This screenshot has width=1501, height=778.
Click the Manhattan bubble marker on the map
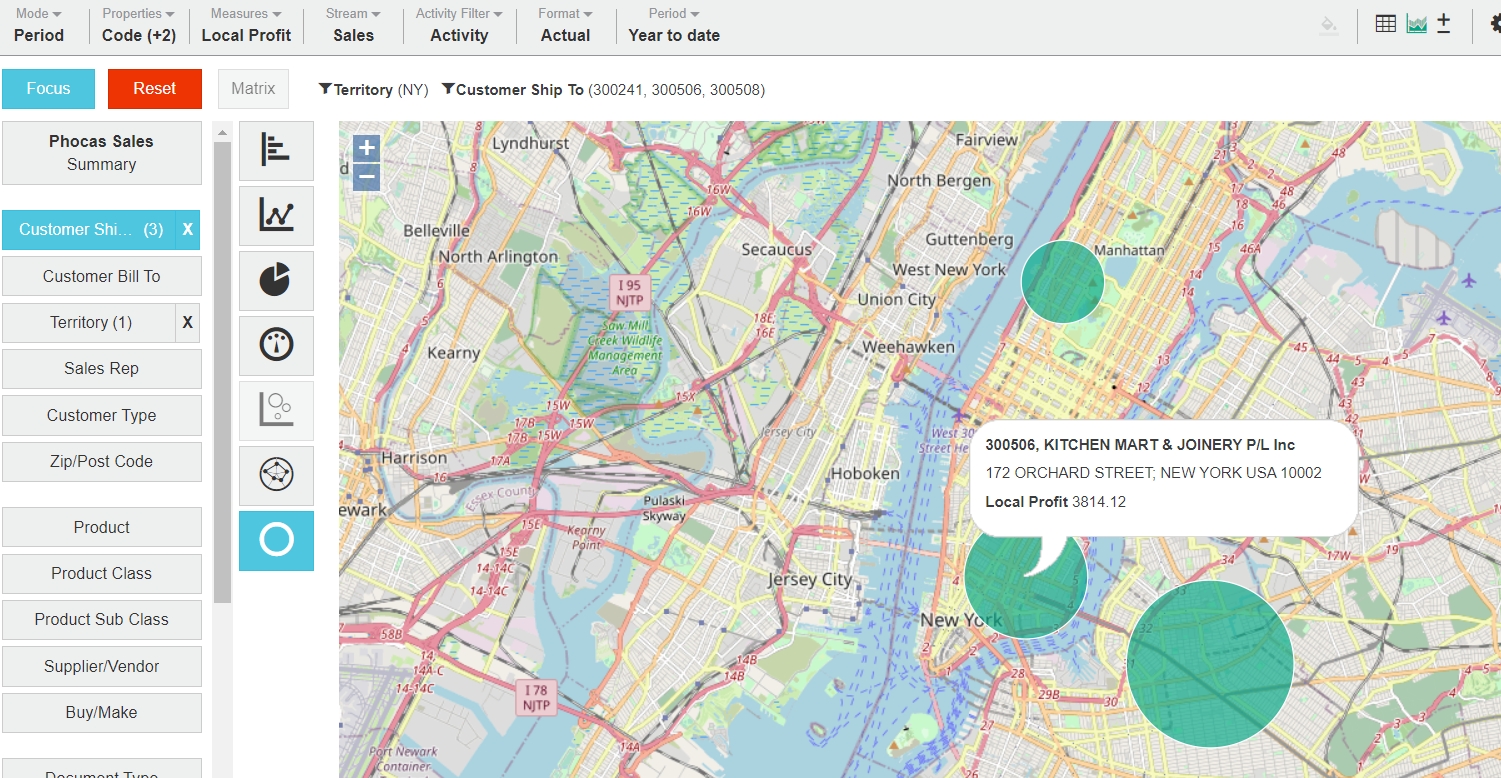(1062, 282)
